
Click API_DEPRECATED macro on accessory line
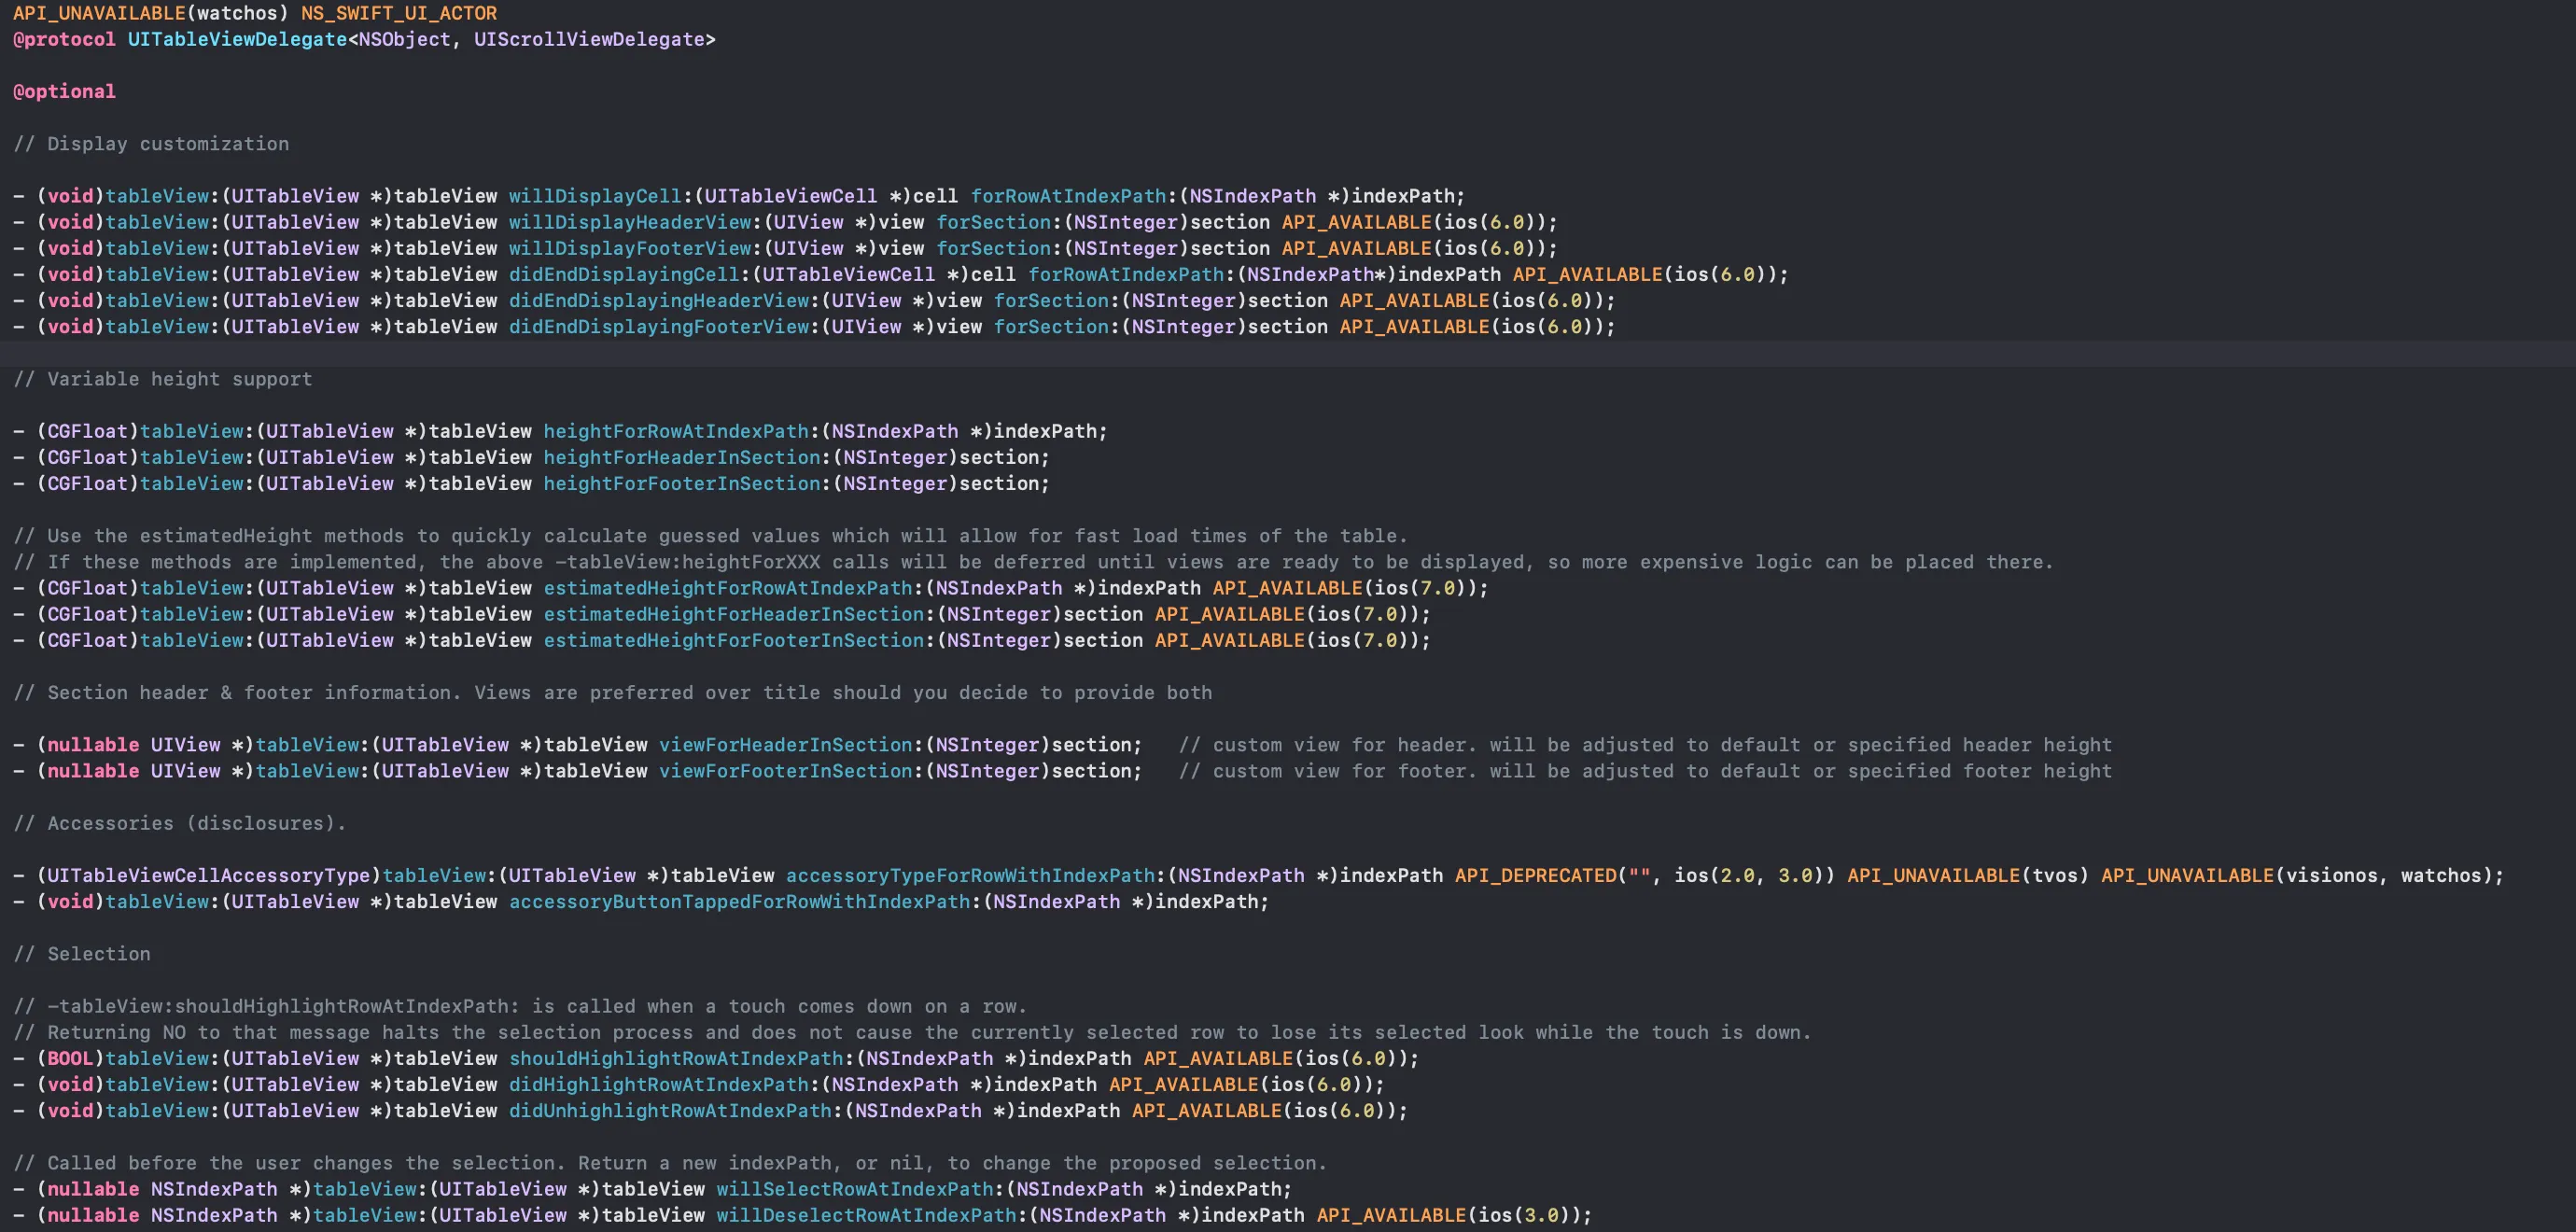click(x=1535, y=876)
